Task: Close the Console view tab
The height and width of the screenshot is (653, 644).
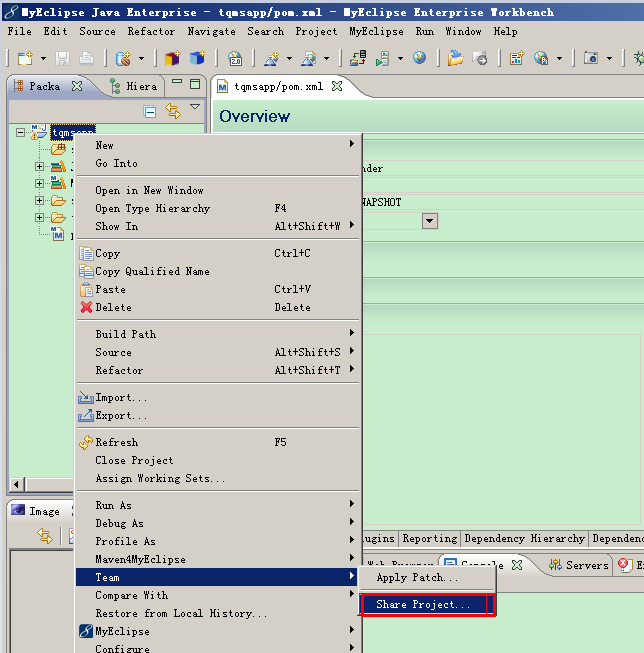Action: point(517,565)
